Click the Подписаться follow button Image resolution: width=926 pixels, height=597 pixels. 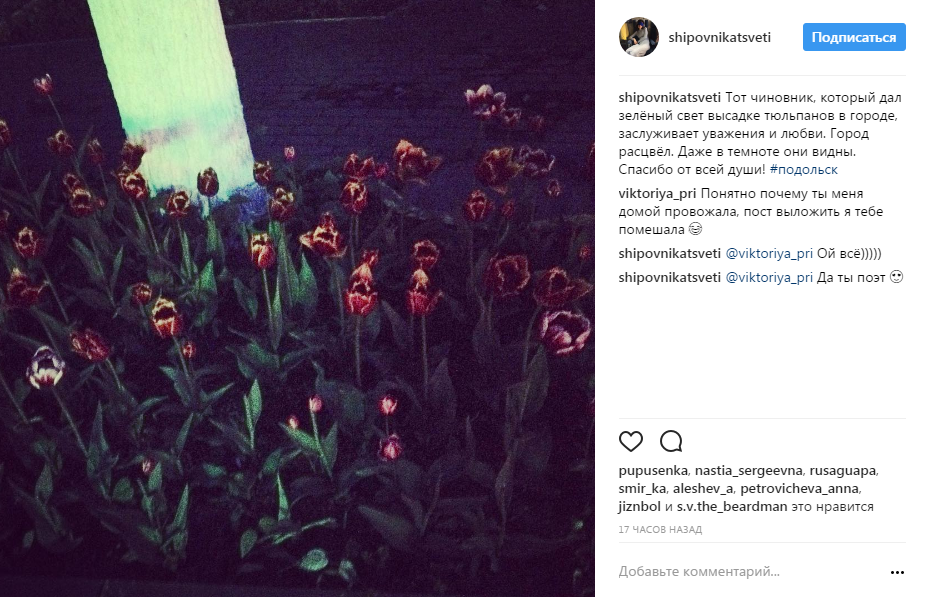(x=854, y=37)
